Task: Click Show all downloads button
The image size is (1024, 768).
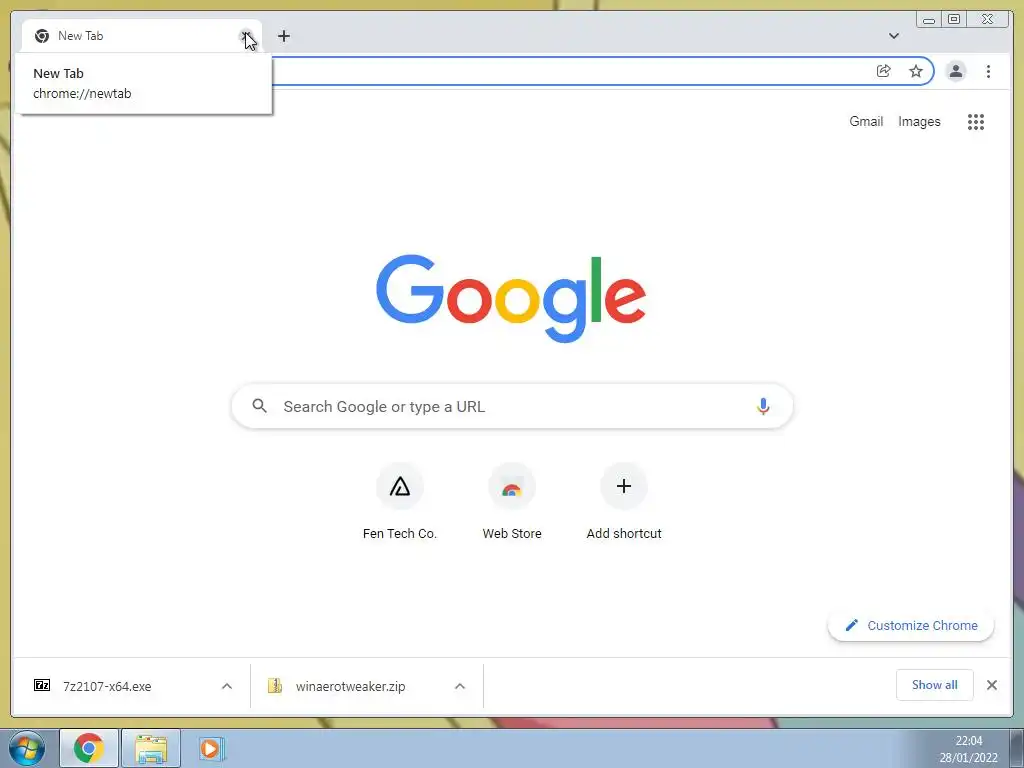Action: coord(935,684)
